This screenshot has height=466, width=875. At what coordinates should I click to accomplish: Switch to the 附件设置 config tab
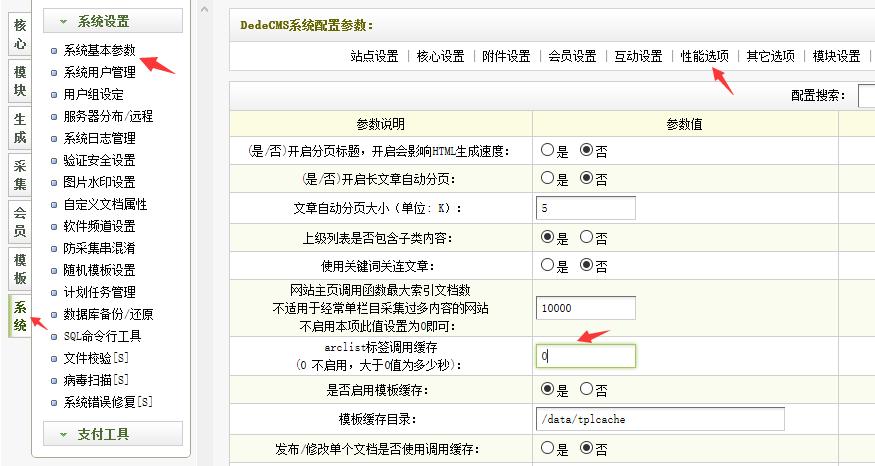(x=506, y=56)
